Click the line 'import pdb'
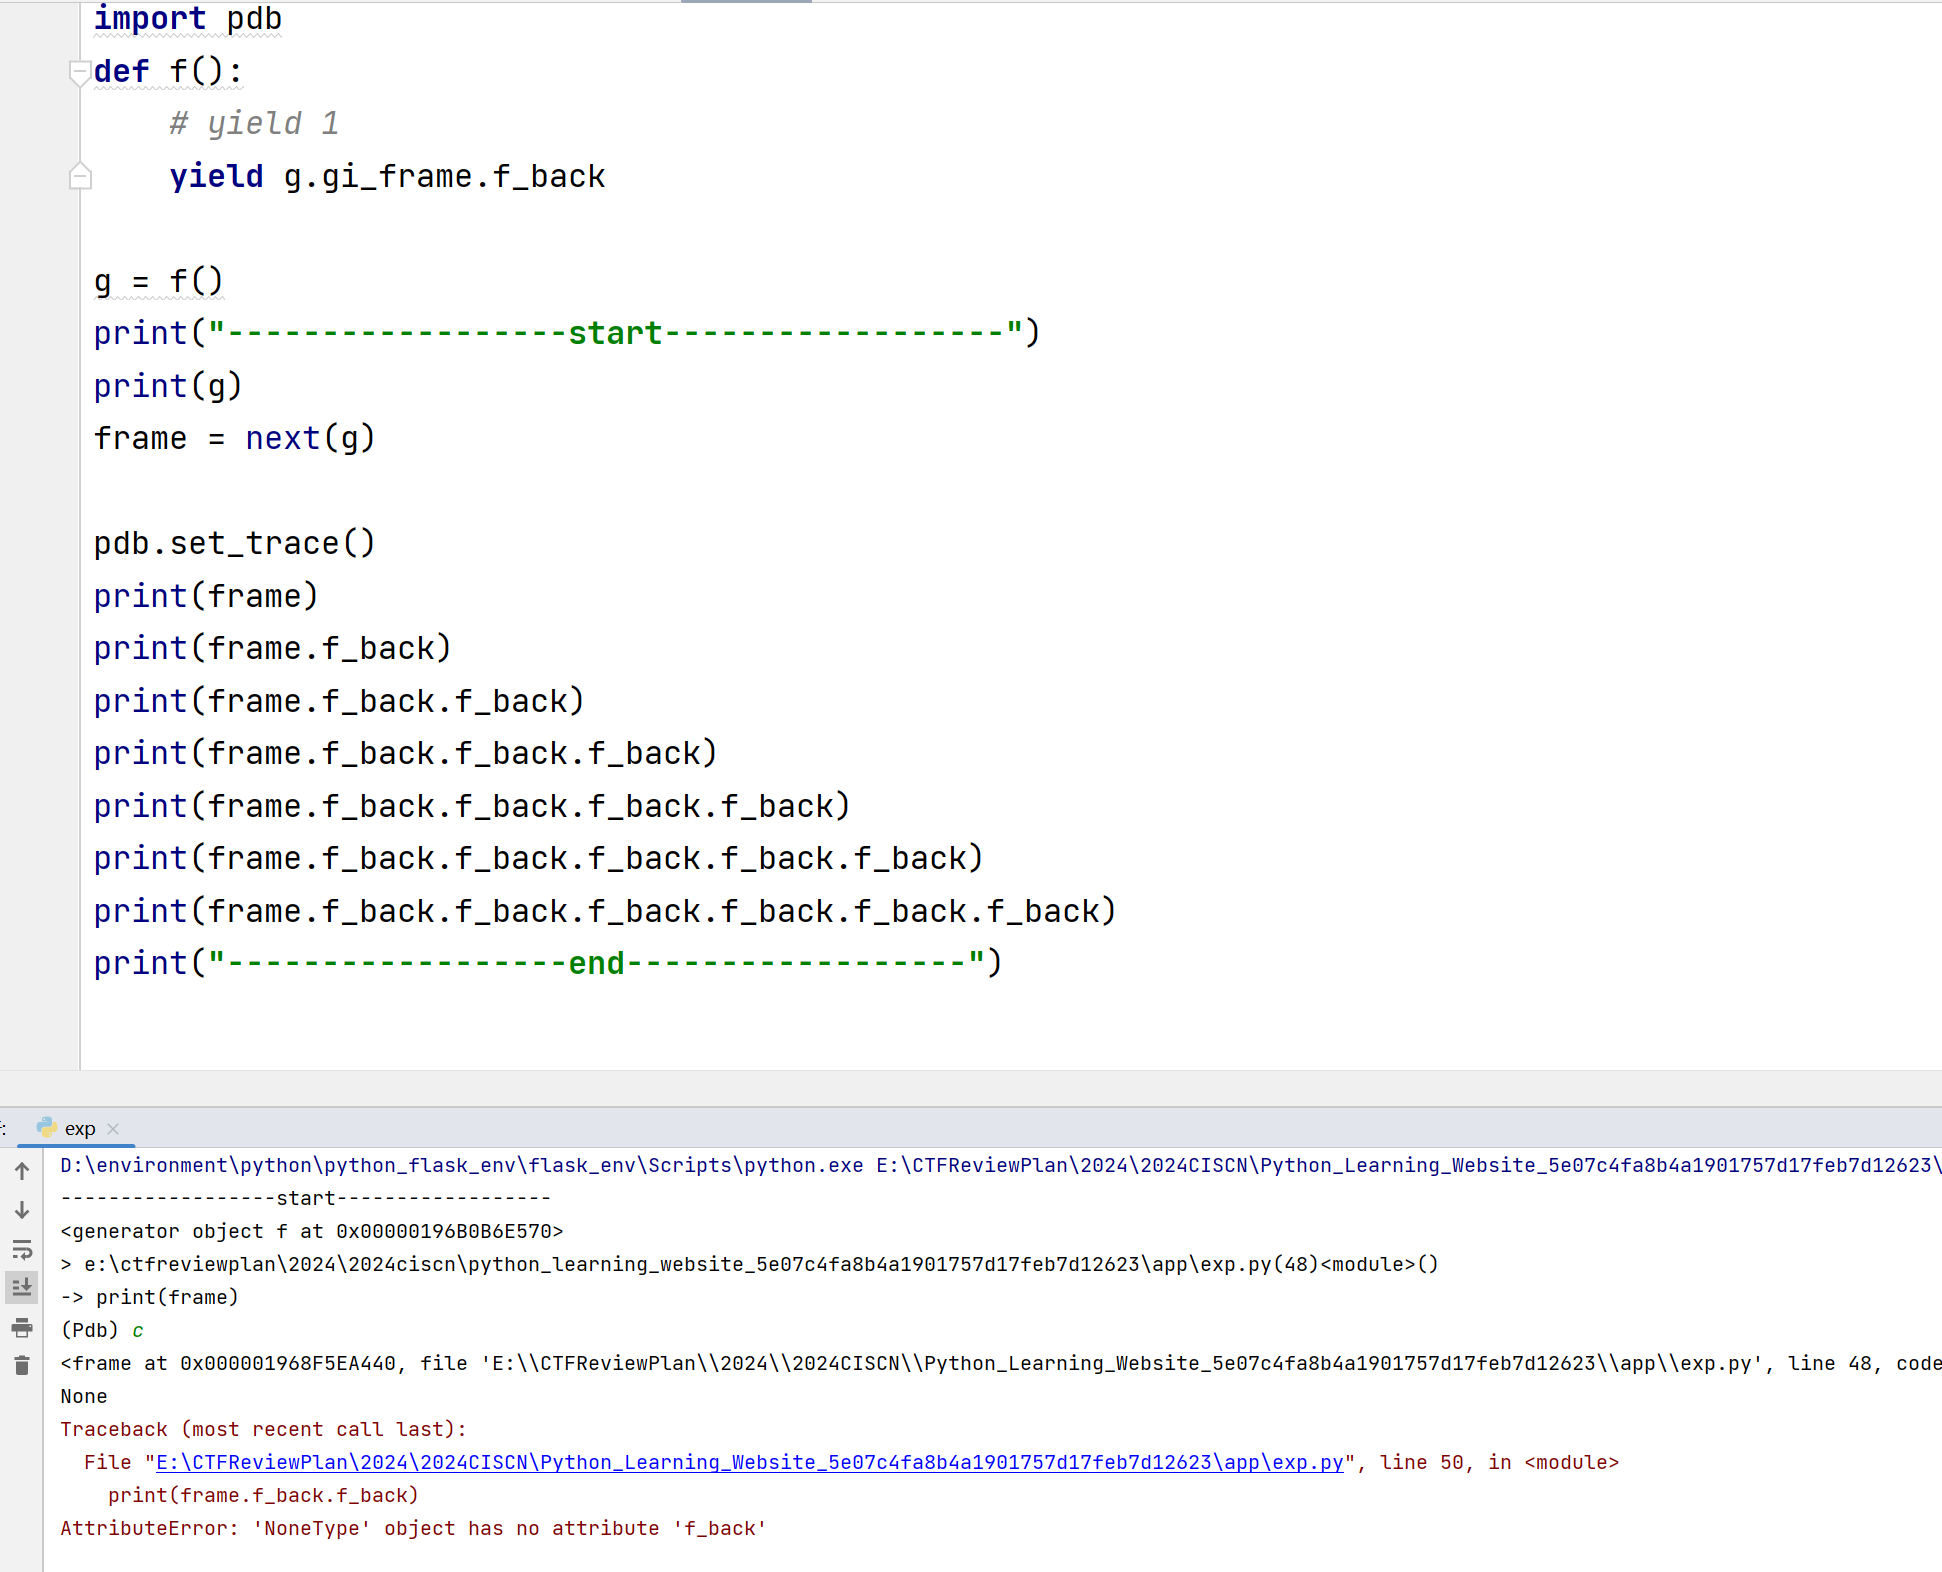 188,18
